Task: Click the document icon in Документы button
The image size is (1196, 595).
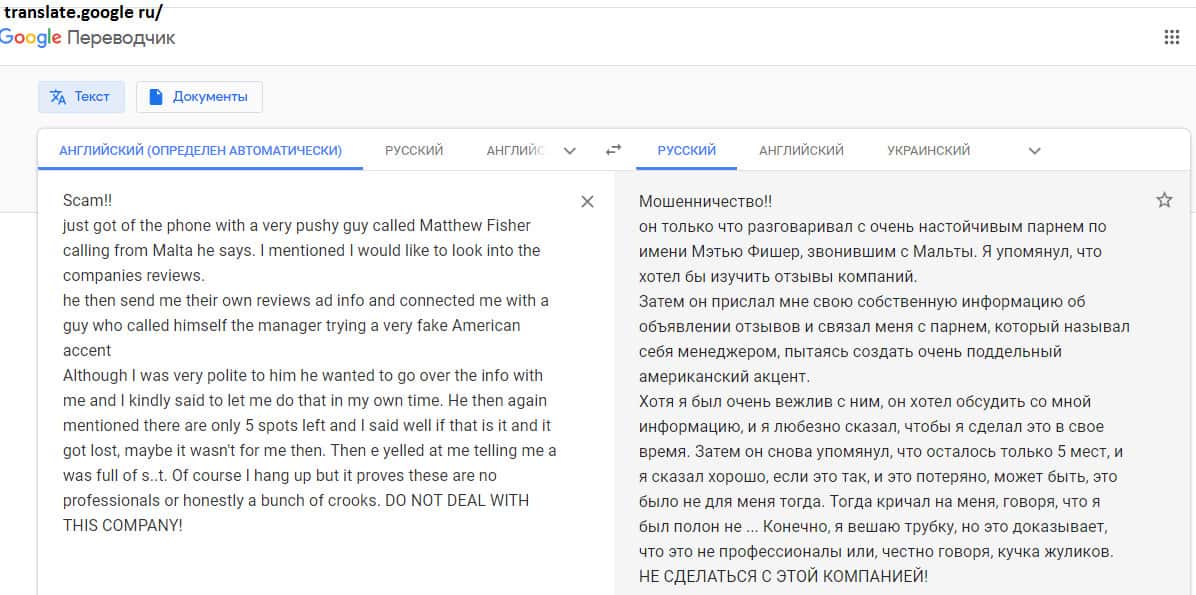Action: [155, 97]
